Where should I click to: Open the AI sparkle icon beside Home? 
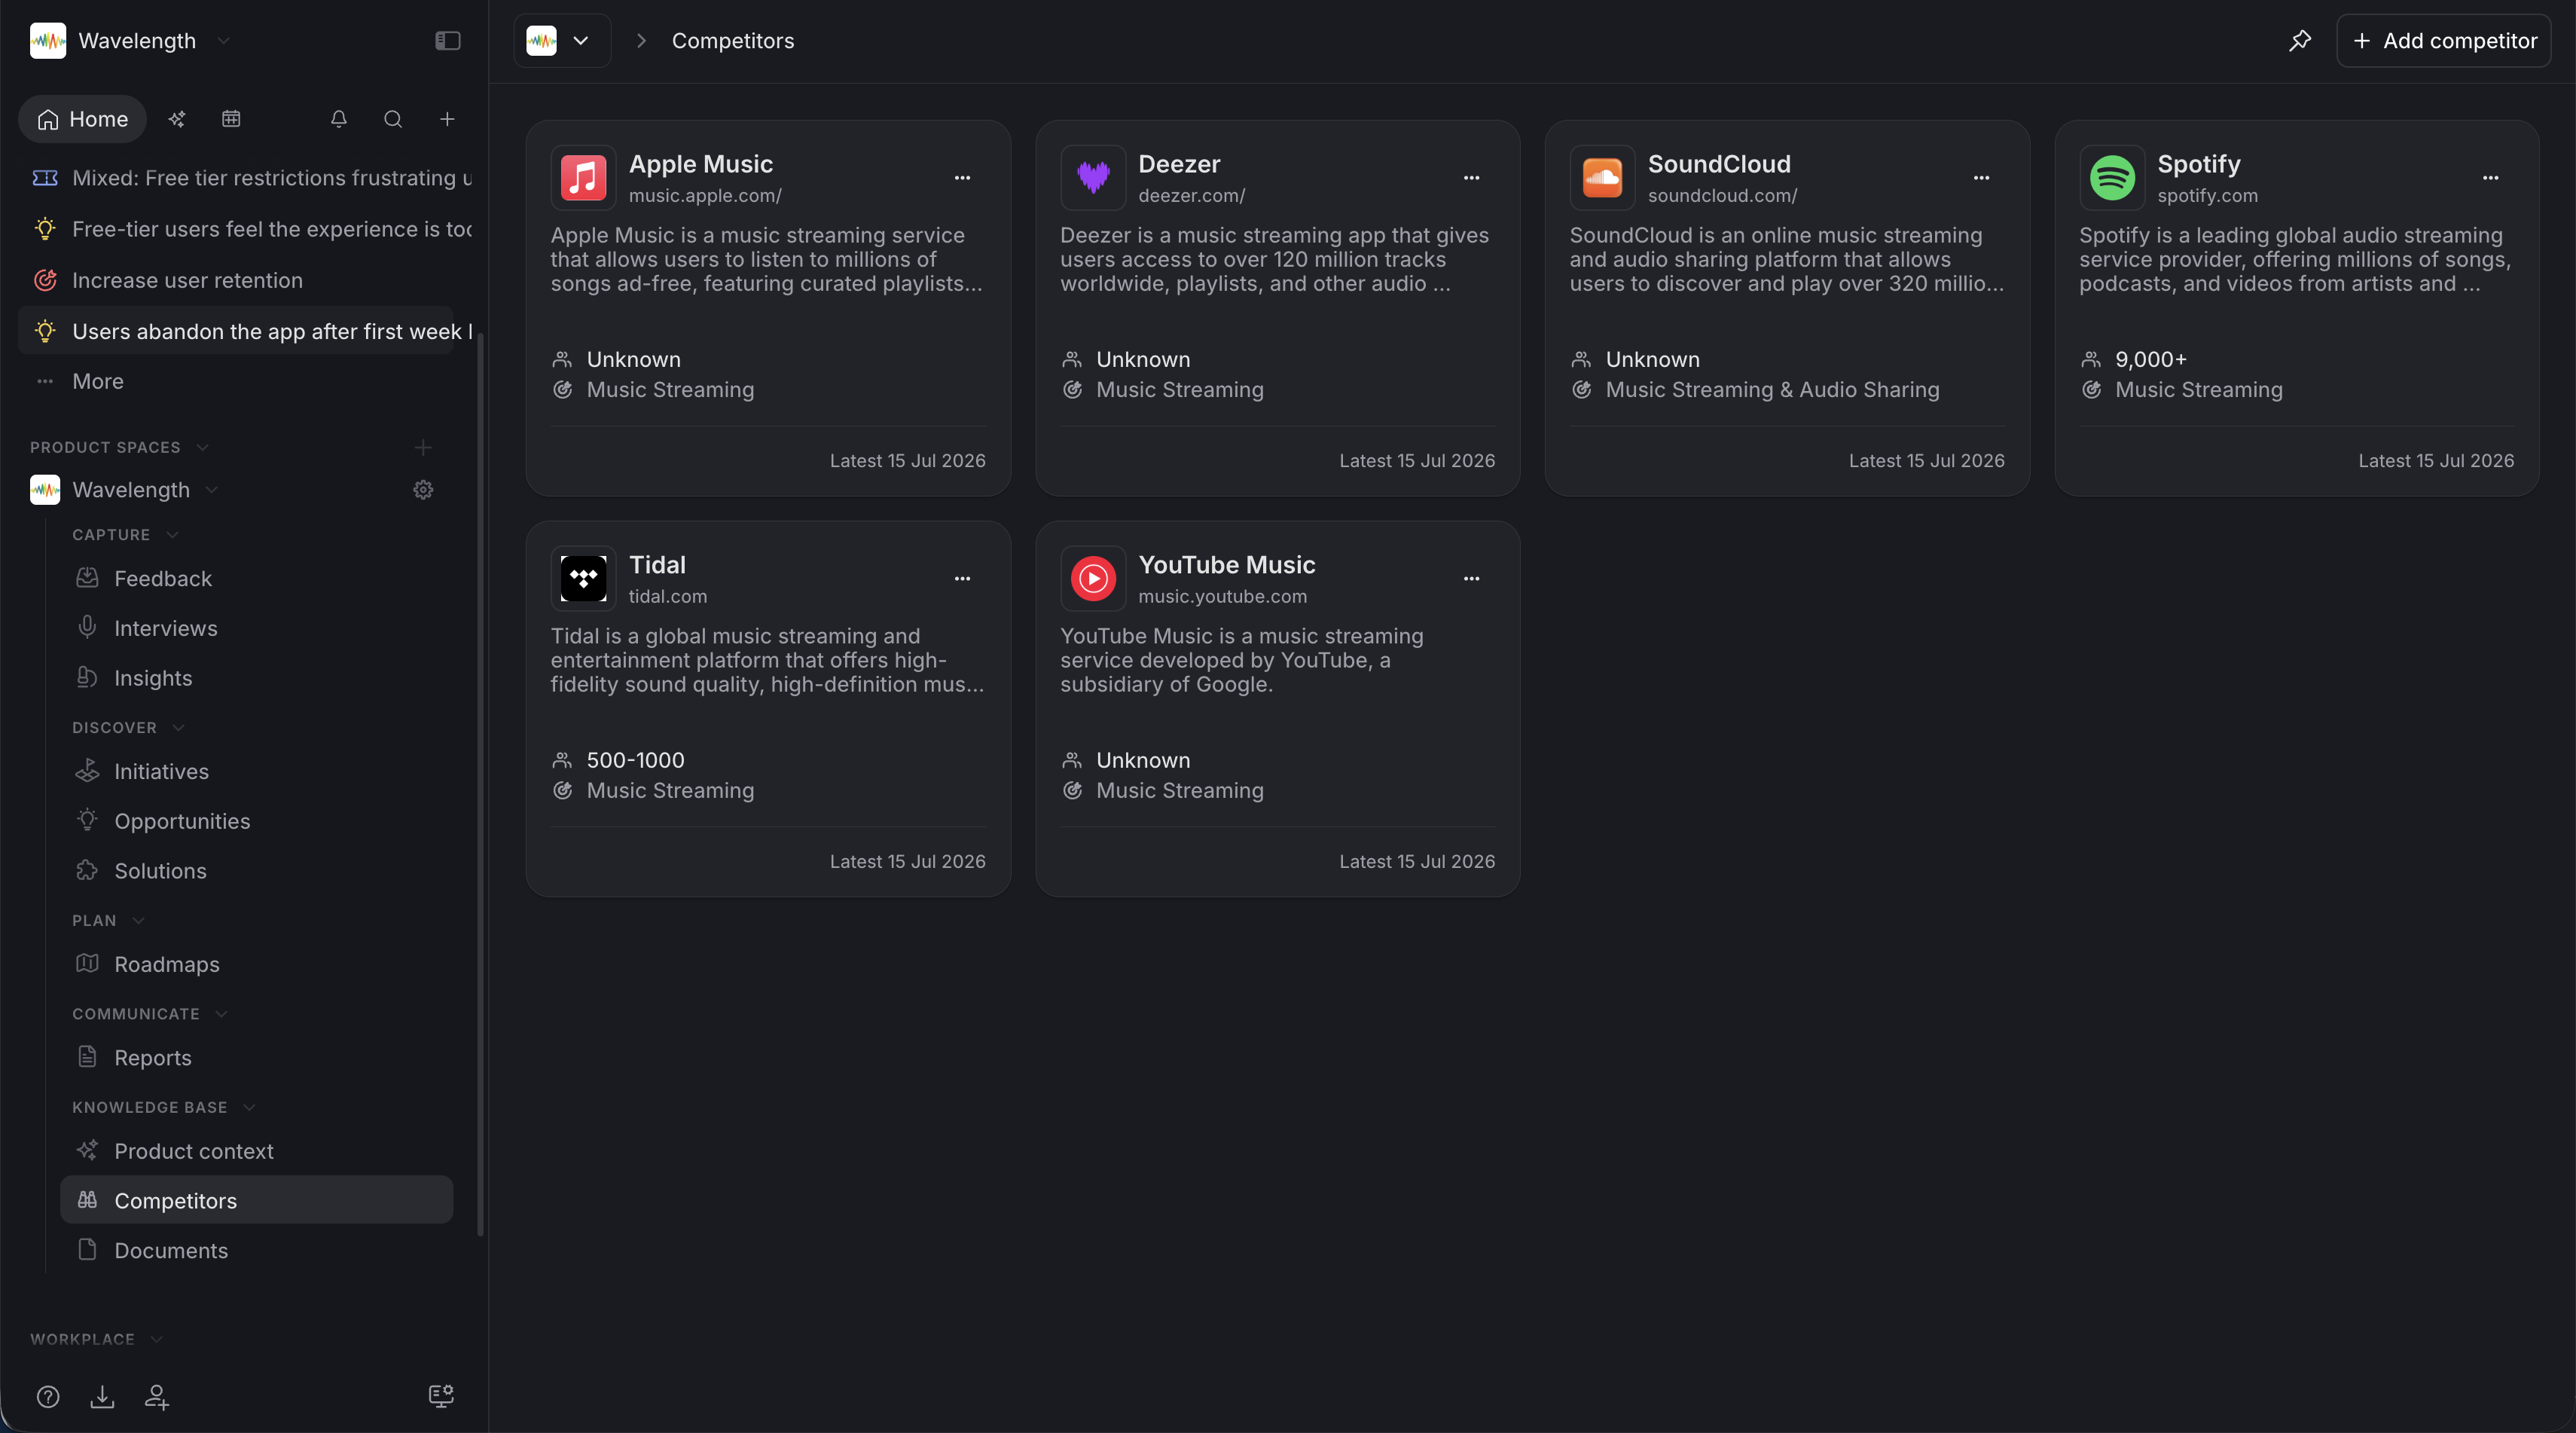[x=177, y=119]
